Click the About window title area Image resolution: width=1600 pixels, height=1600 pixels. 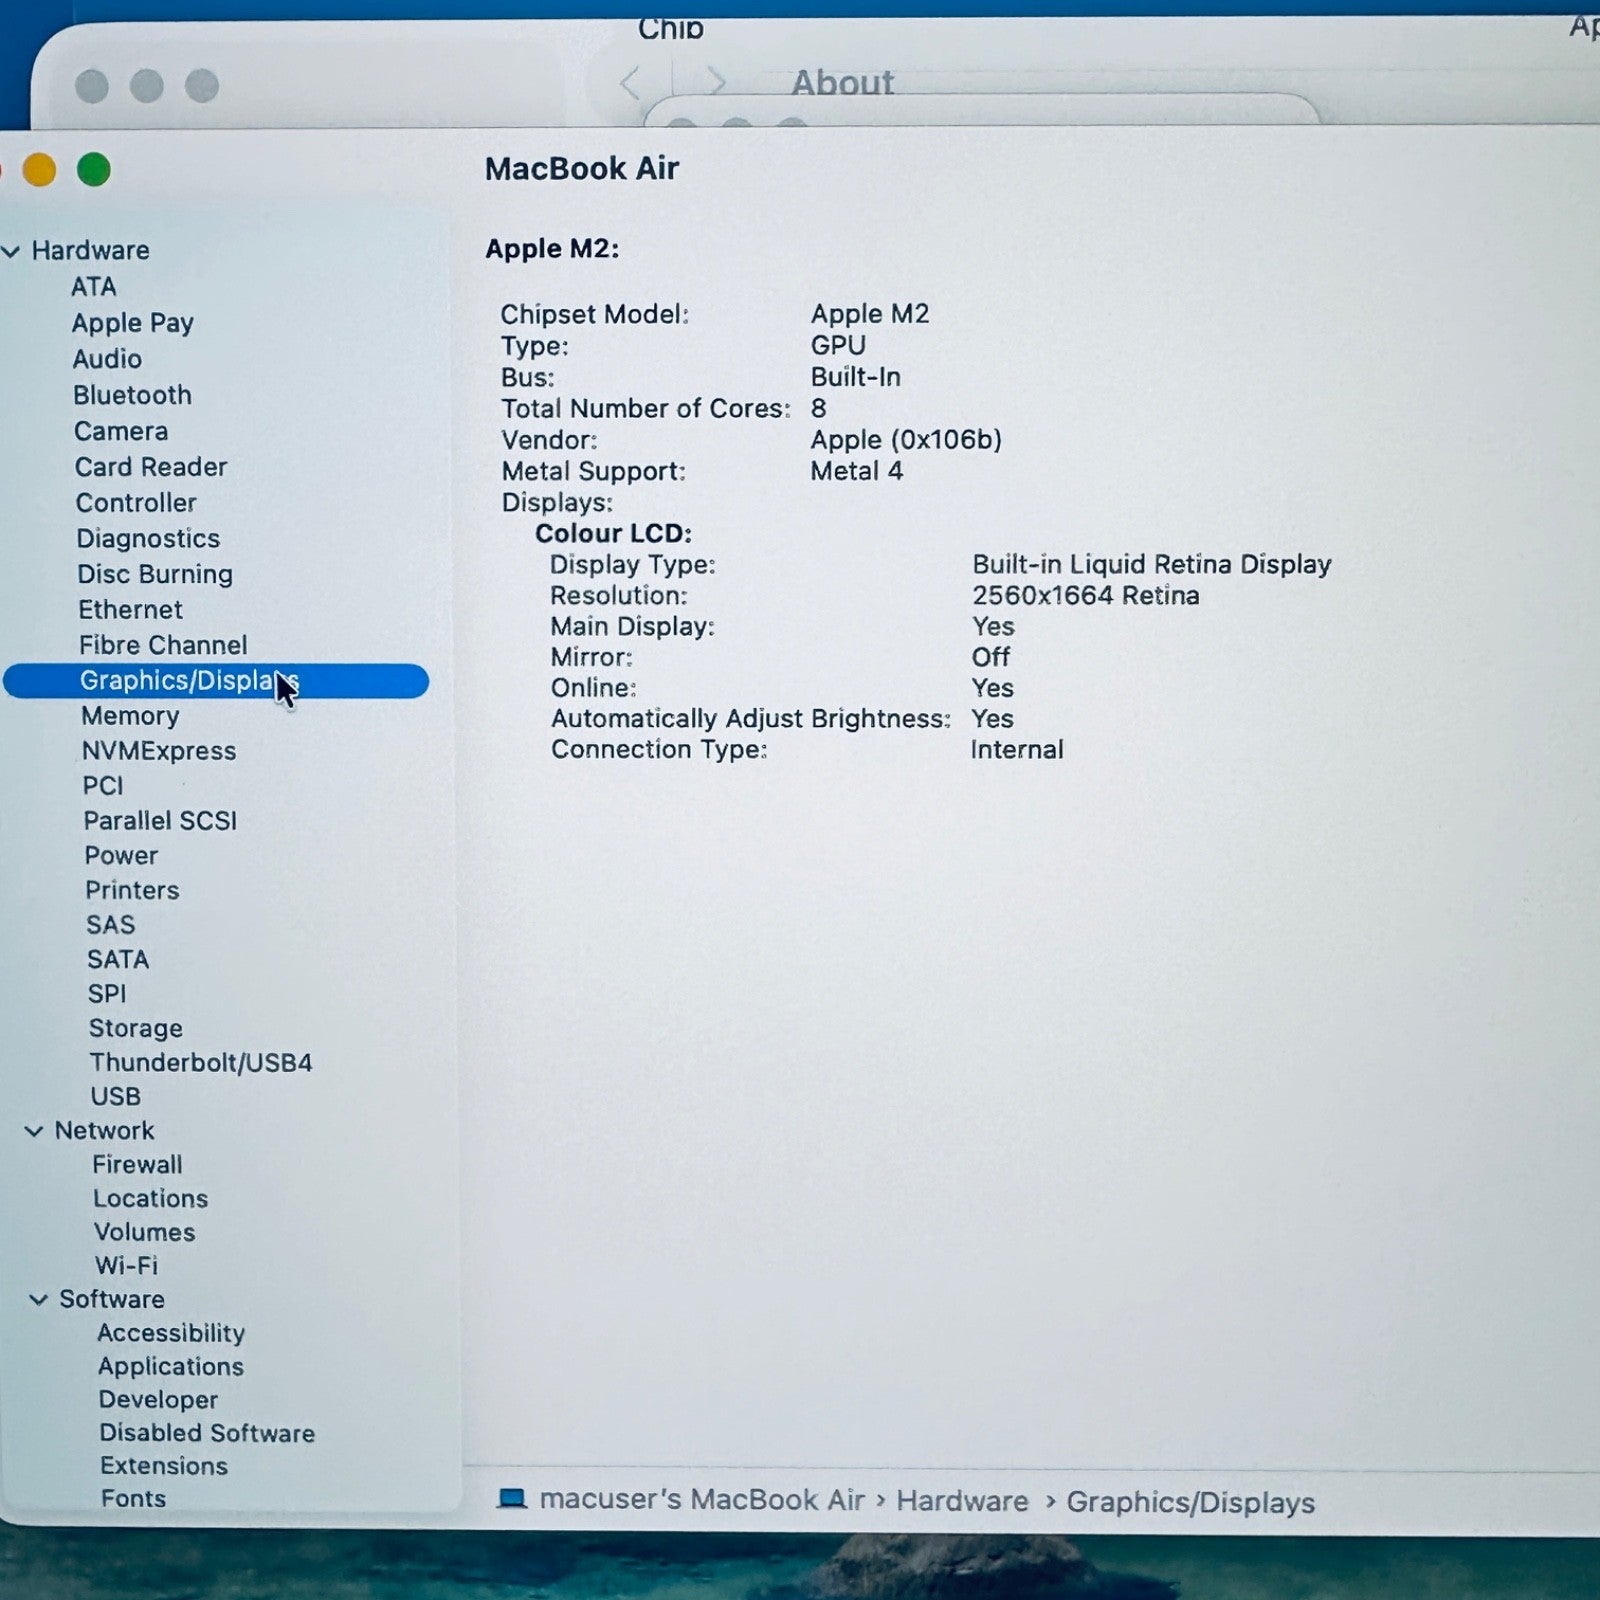pos(843,83)
